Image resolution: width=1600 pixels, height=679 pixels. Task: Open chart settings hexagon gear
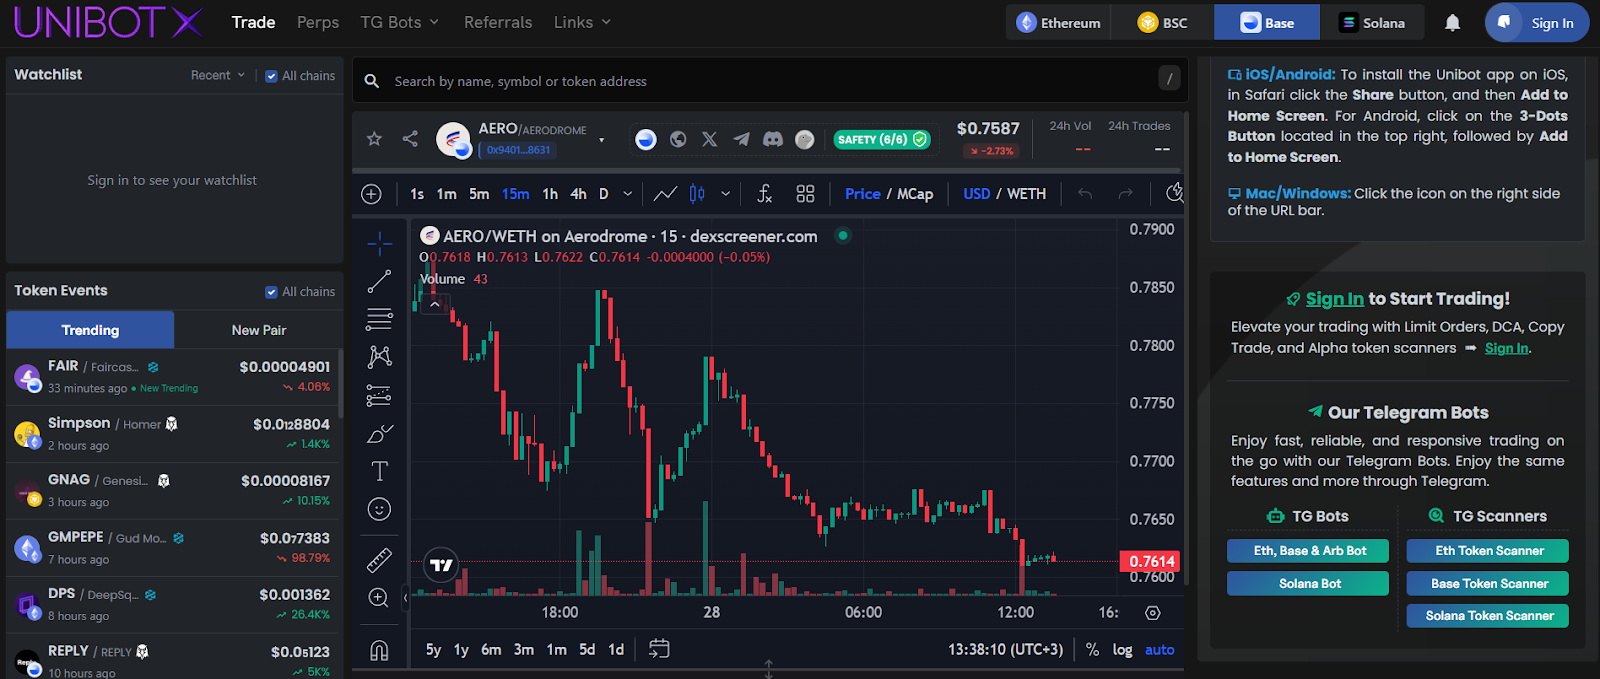tap(1153, 612)
